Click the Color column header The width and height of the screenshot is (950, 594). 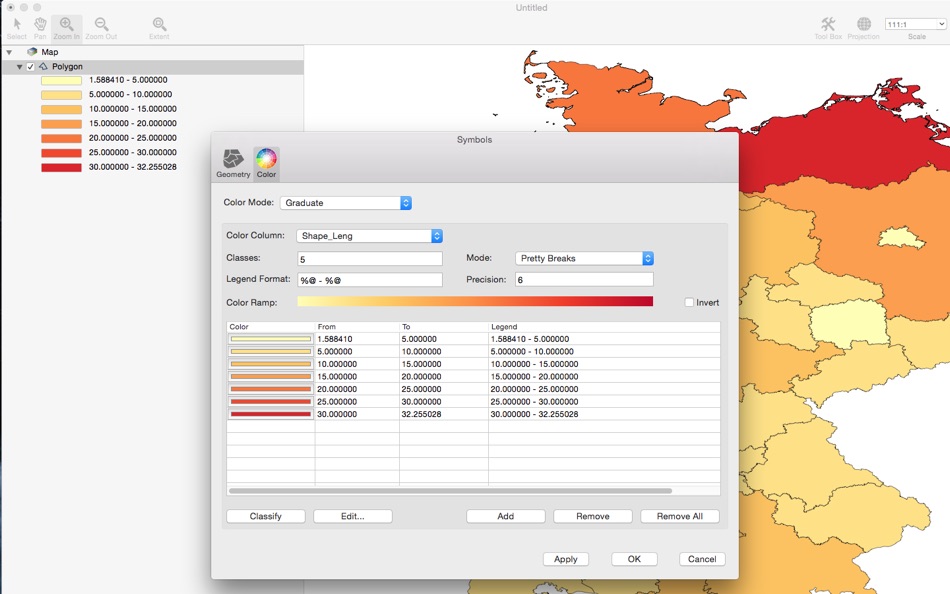pyautogui.click(x=271, y=327)
